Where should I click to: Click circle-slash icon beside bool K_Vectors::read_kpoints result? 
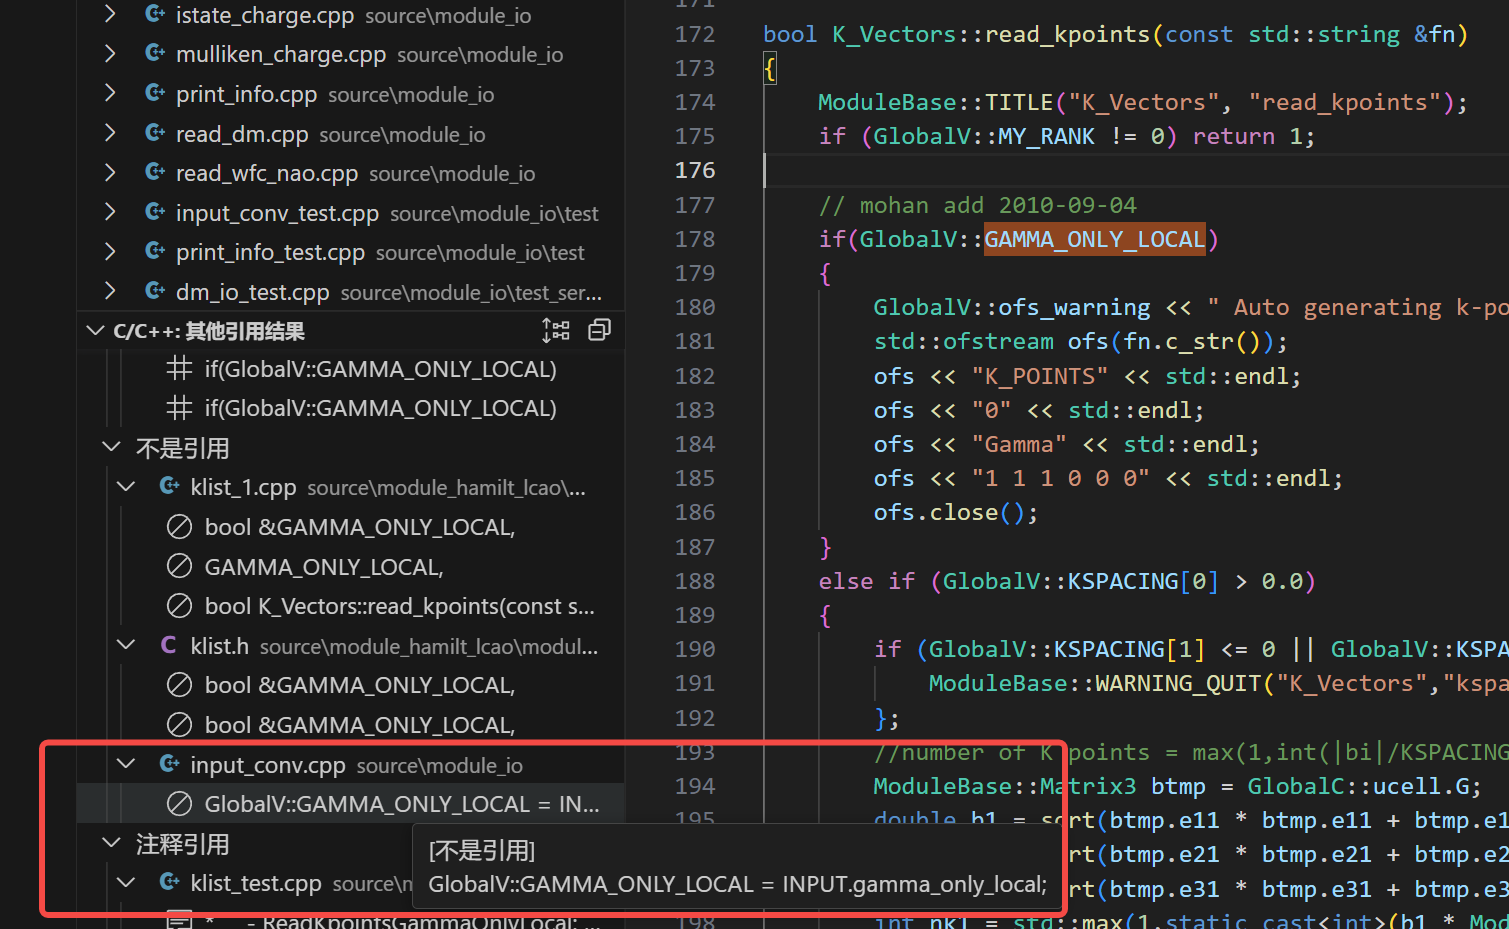point(179,606)
